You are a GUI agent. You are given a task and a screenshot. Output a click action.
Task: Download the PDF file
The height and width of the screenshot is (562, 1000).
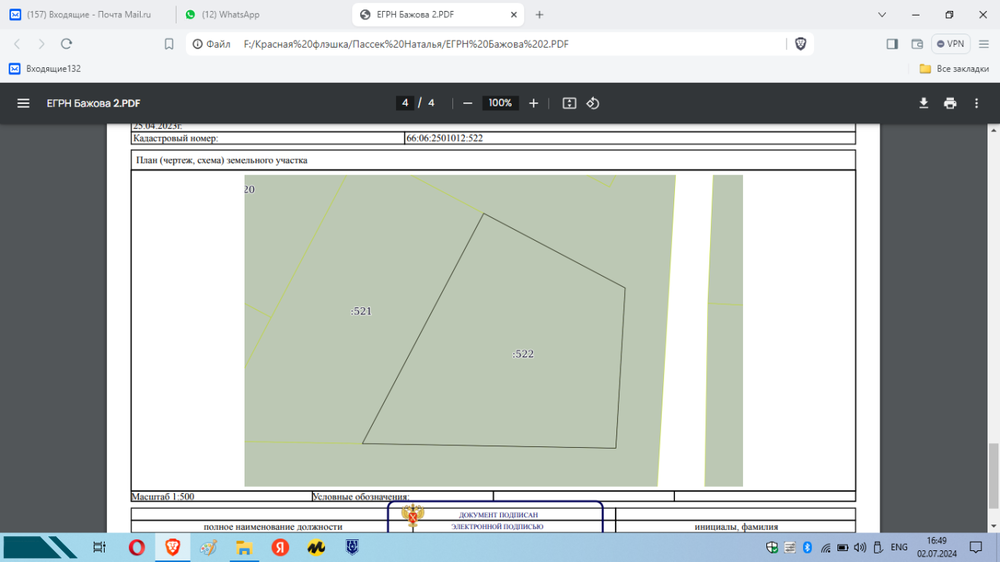point(923,103)
